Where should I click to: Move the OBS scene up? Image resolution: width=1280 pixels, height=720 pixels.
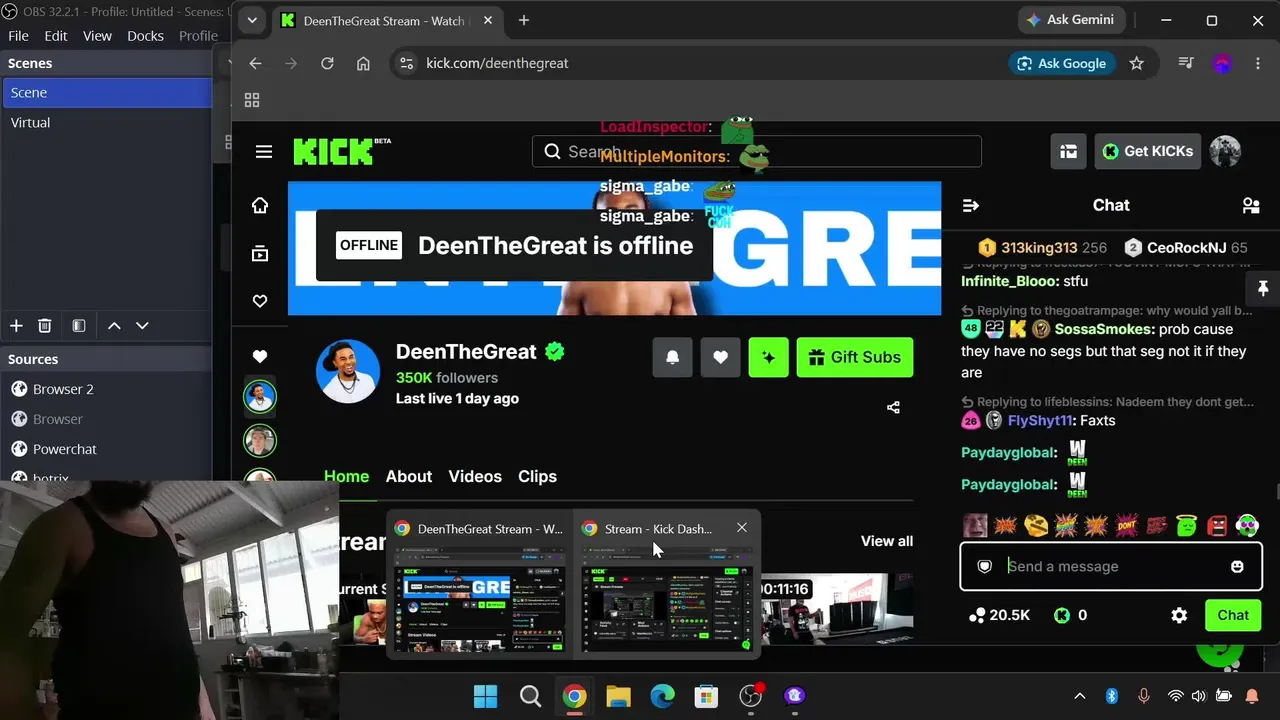114,326
